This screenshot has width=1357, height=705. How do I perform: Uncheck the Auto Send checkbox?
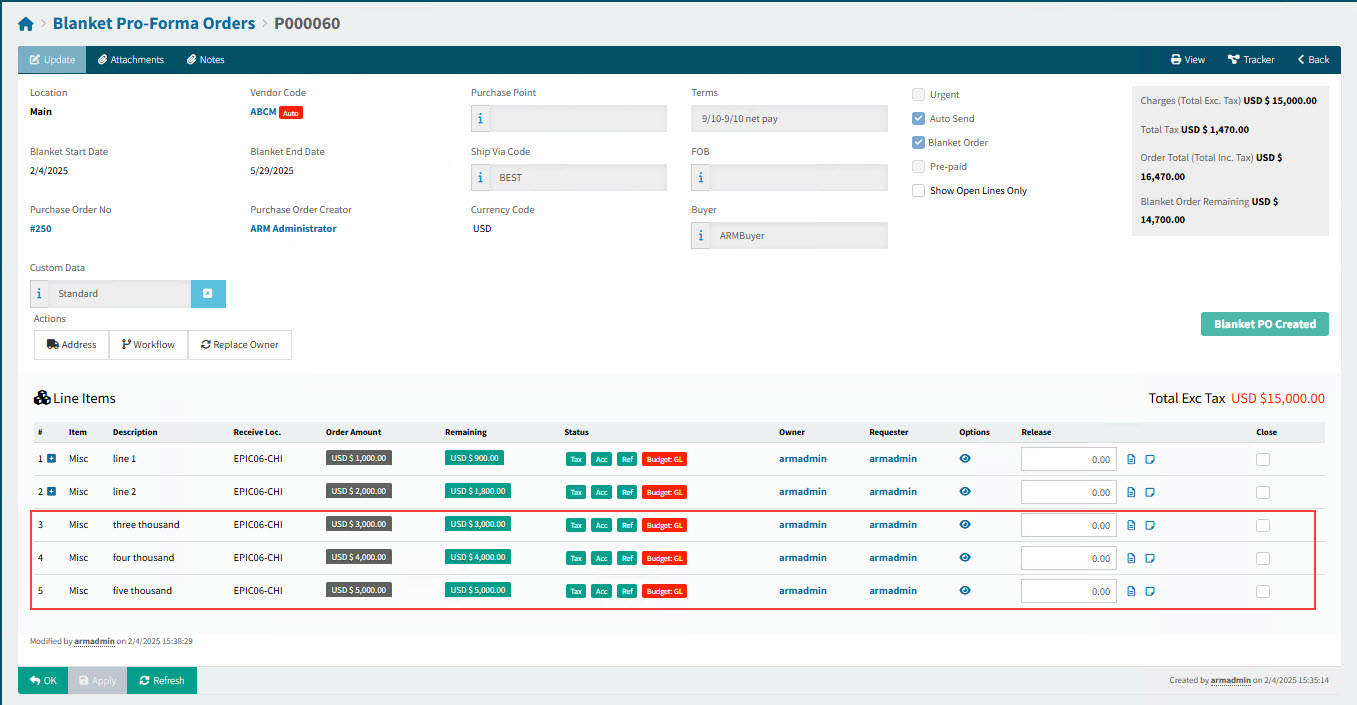pos(918,119)
